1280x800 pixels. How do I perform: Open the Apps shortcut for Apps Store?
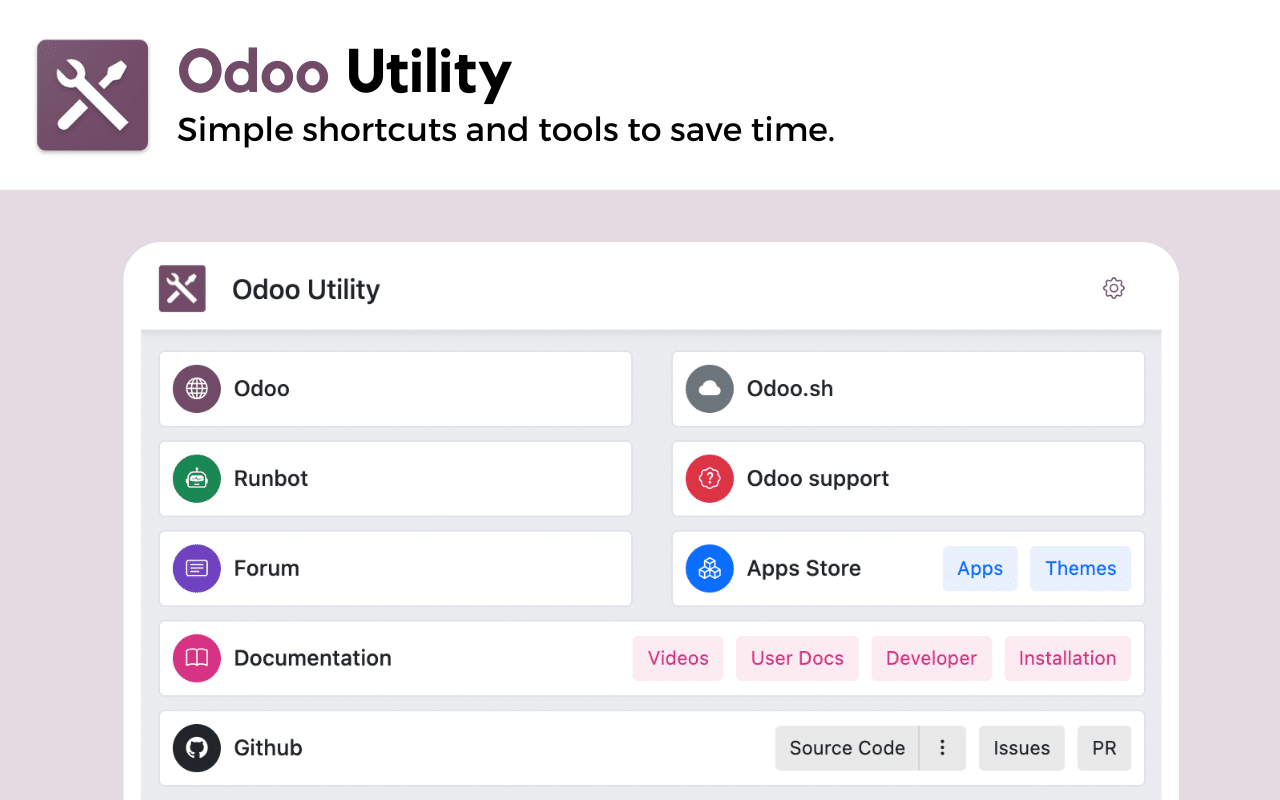click(980, 568)
